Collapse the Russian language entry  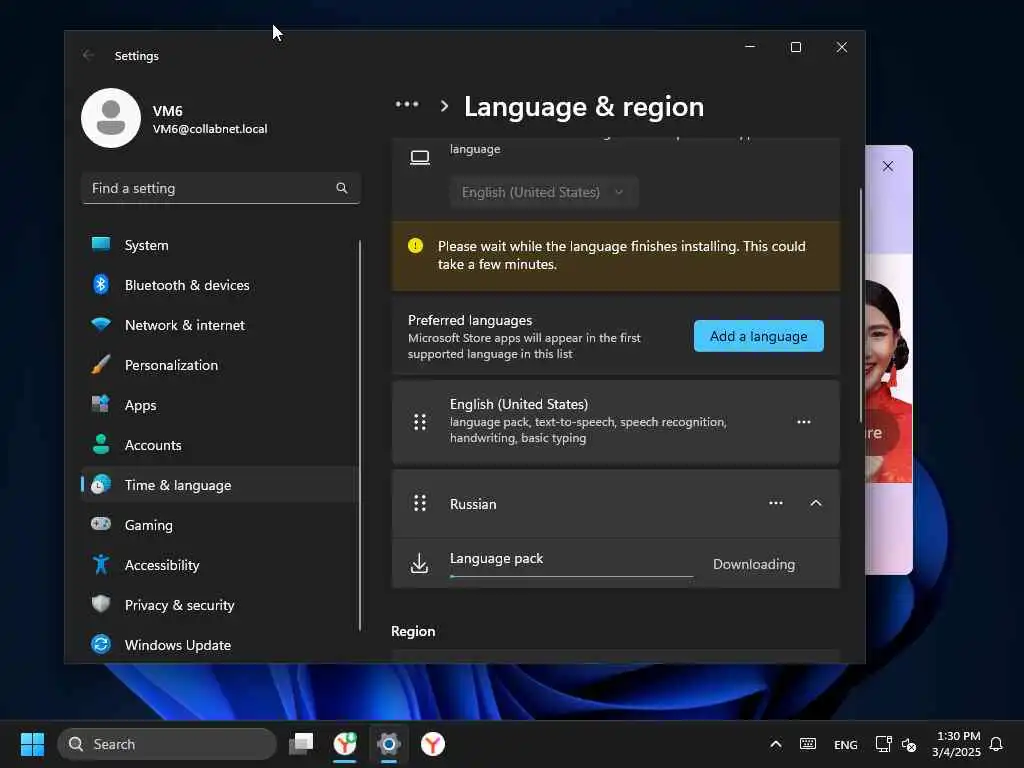pyautogui.click(x=816, y=503)
